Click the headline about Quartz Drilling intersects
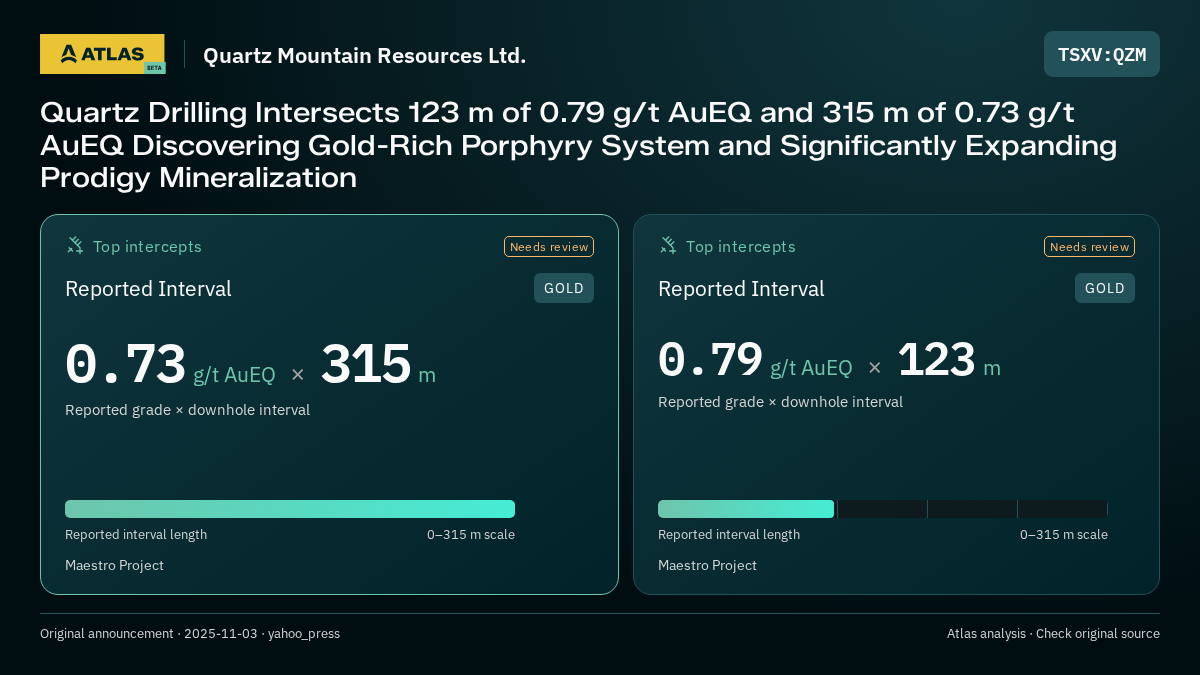Image resolution: width=1200 pixels, height=675 pixels. tap(578, 145)
